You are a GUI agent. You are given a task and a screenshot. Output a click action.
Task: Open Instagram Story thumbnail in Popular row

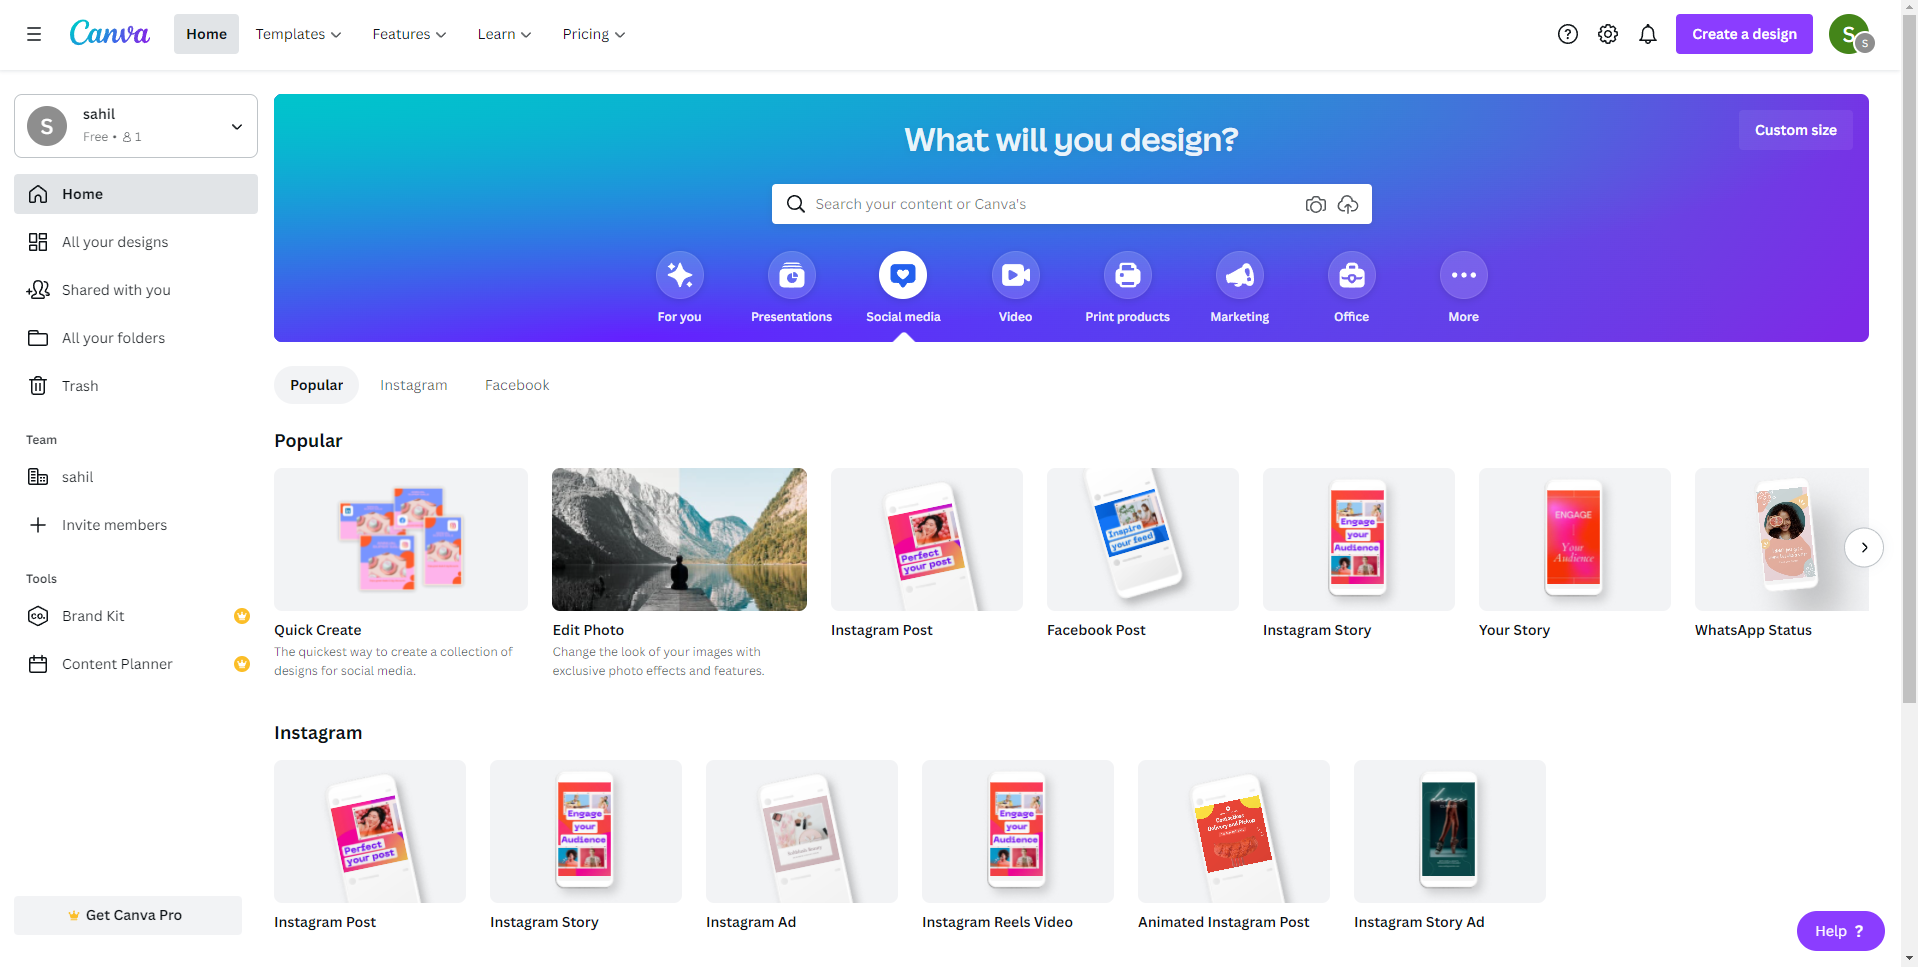[1359, 539]
